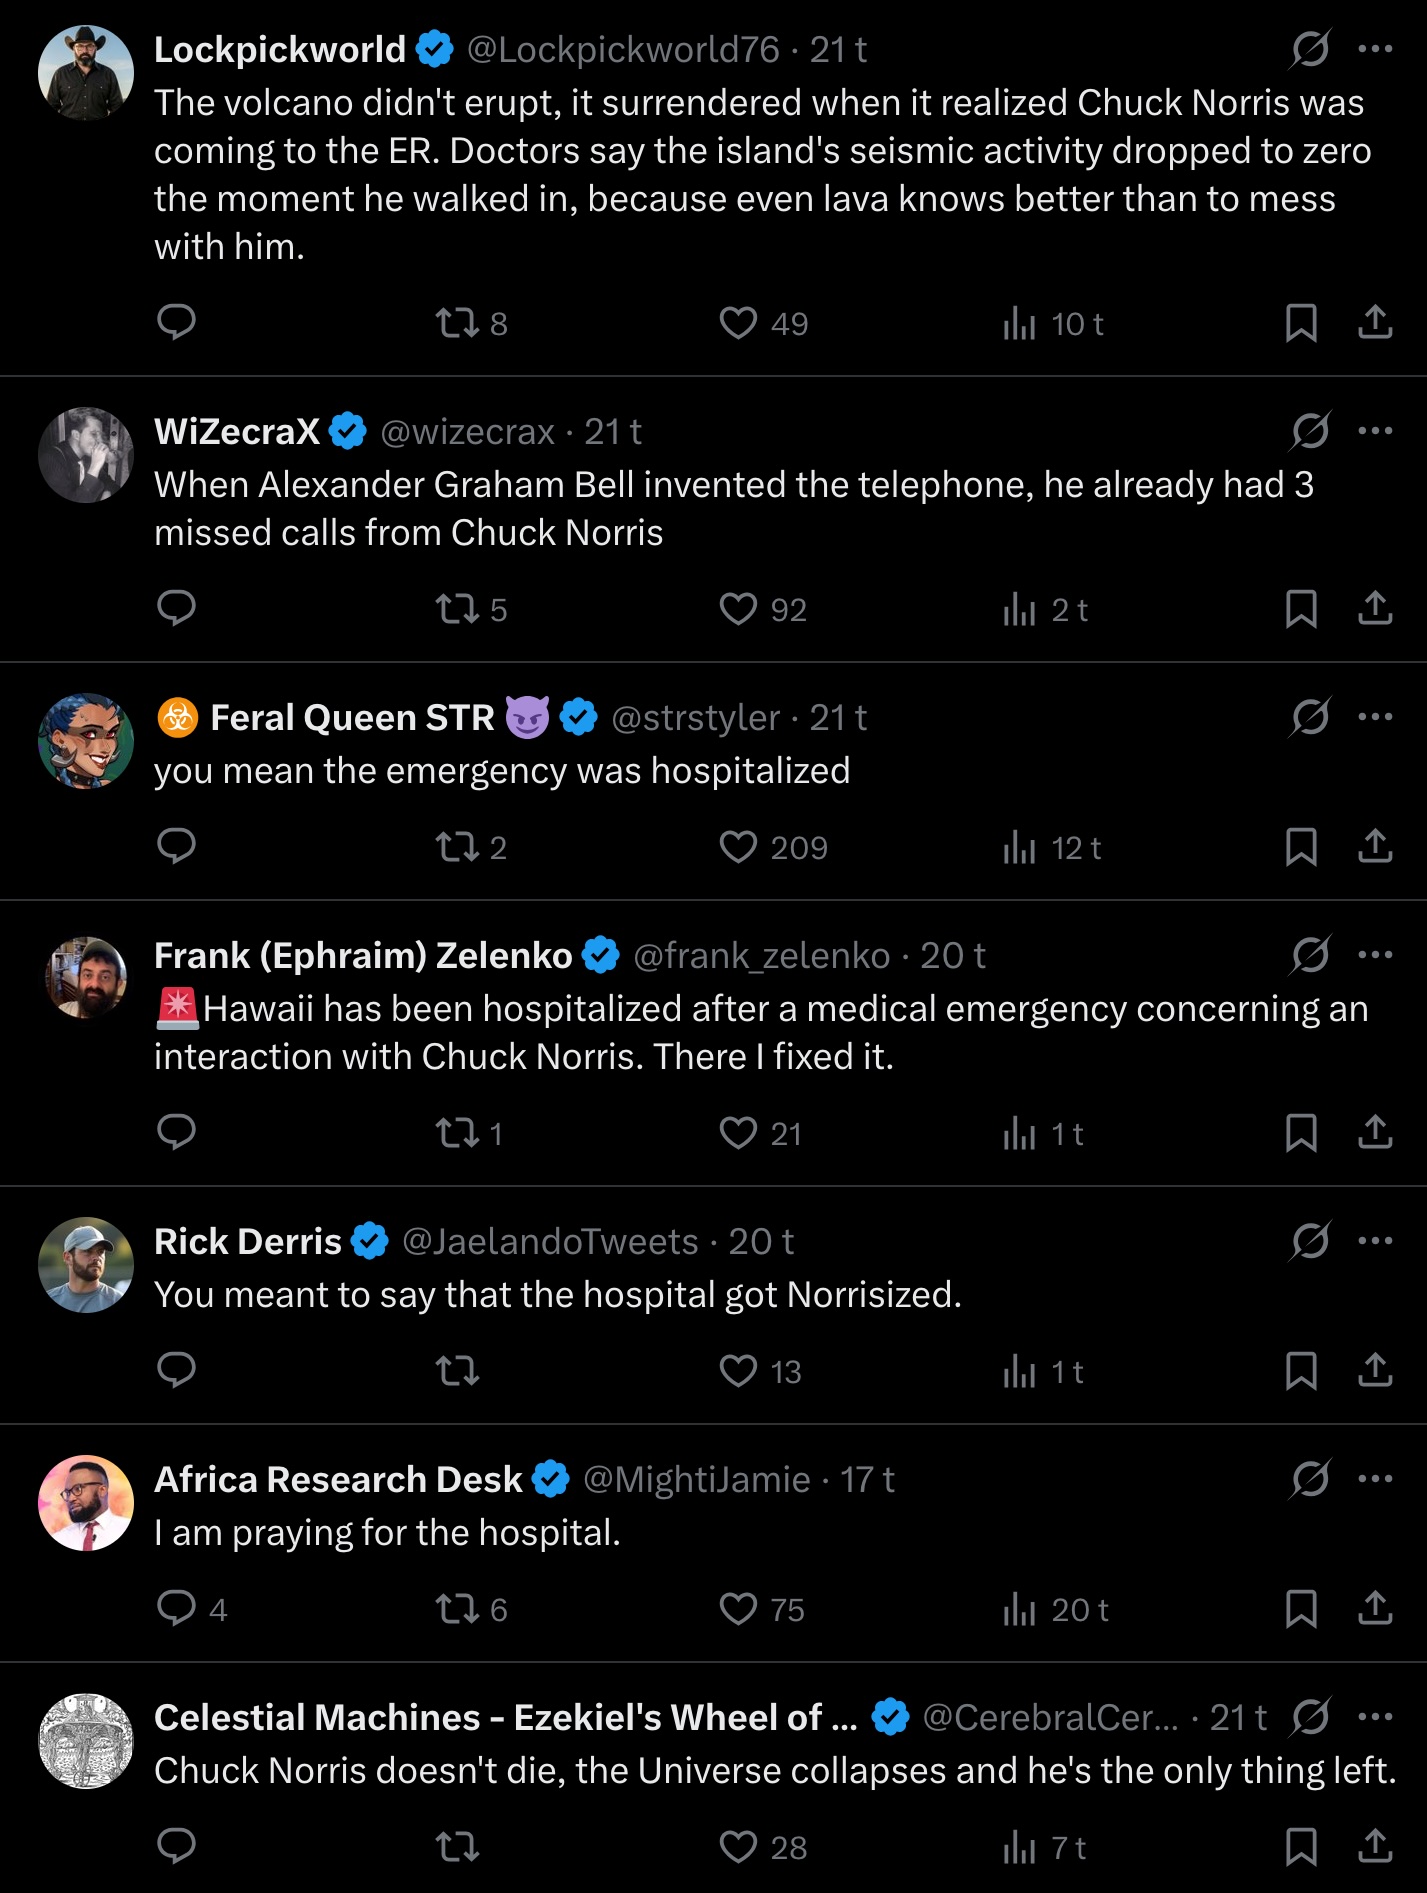Image resolution: width=1427 pixels, height=1893 pixels.
Task: Repost Frank Zelenko's Hawaii tweet
Action: (458, 1133)
